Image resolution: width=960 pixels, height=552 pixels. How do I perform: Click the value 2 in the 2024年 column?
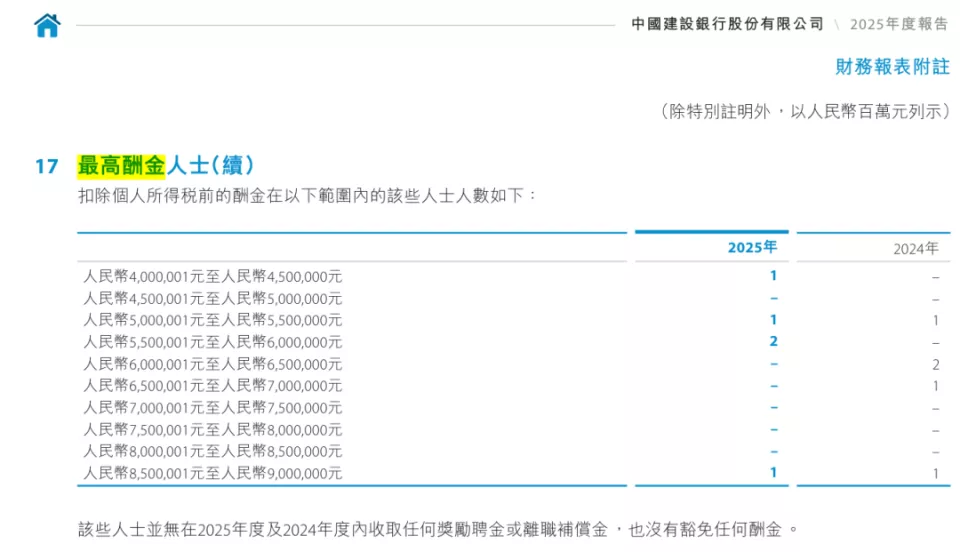936,364
